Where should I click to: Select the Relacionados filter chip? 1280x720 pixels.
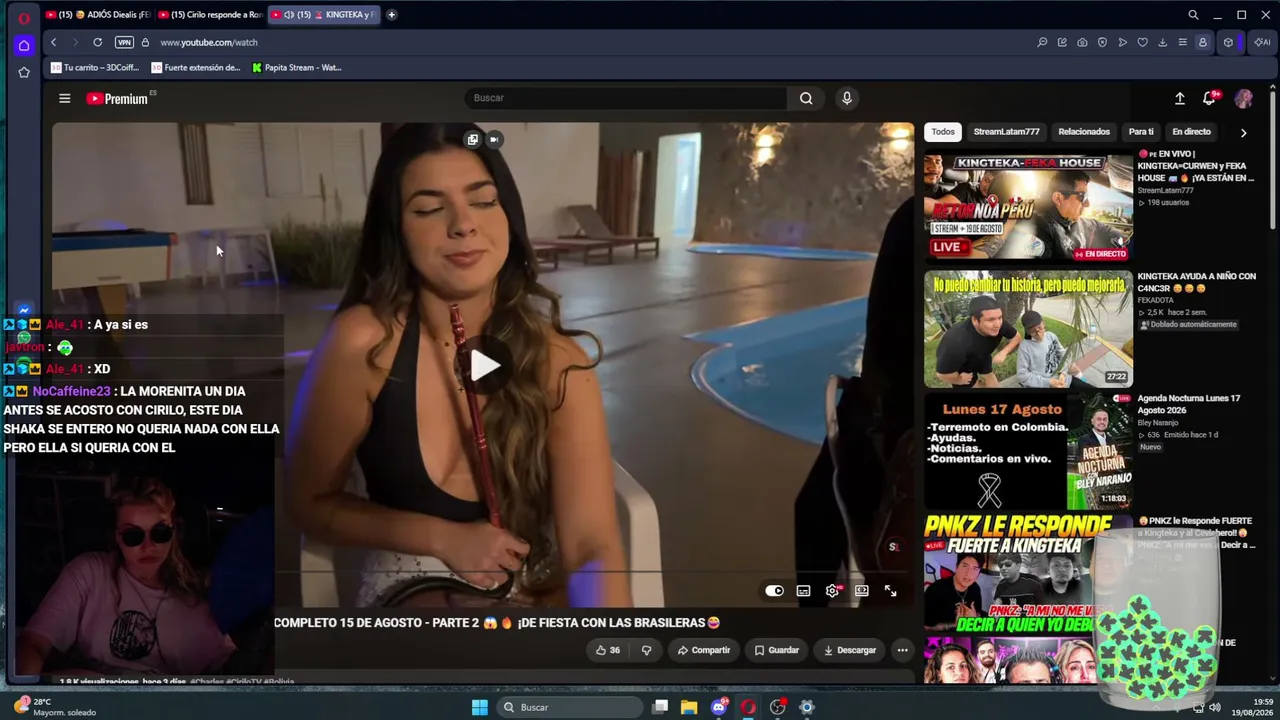click(1084, 132)
